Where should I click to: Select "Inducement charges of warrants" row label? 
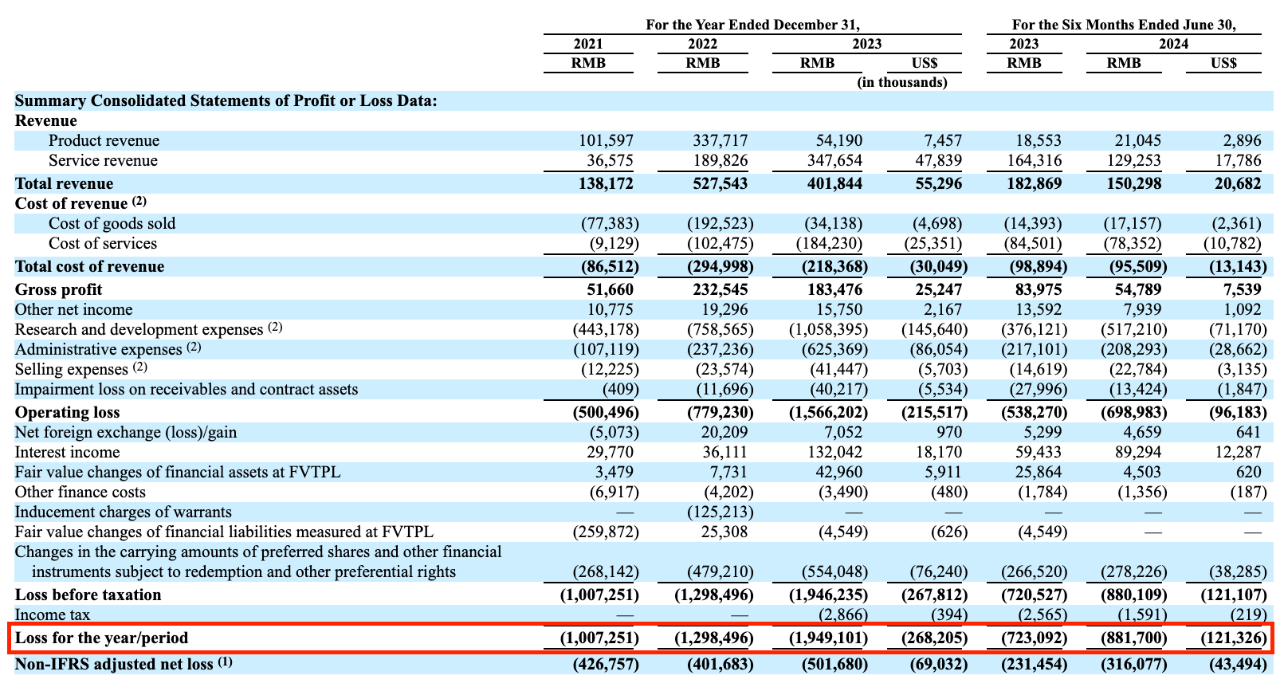click(123, 512)
